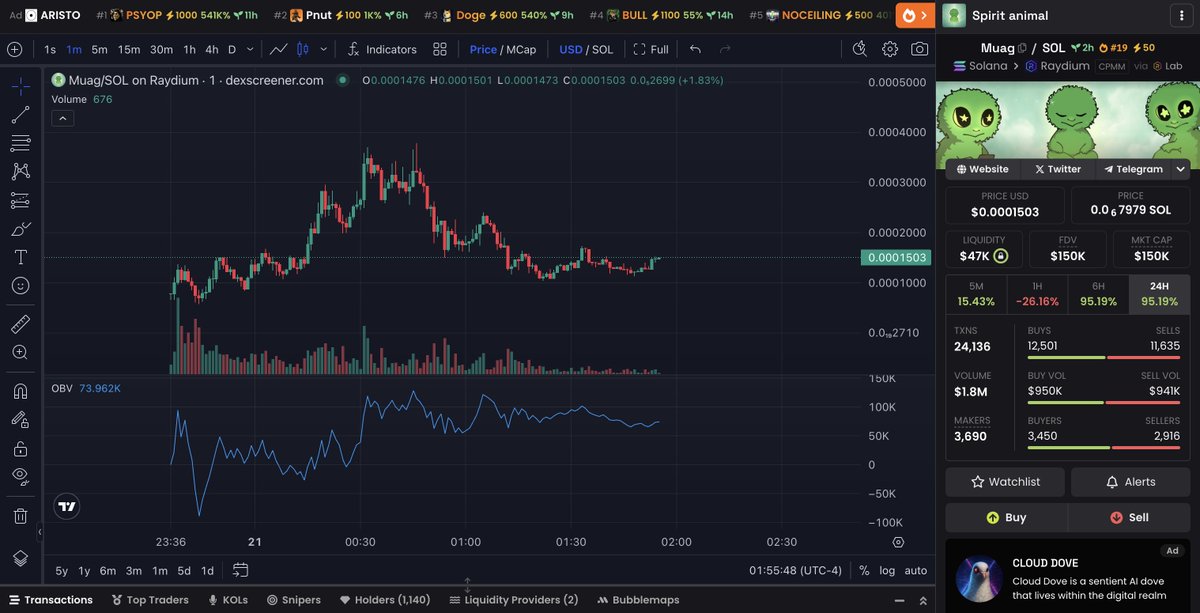Toggle stay in drawing mode
The width and height of the screenshot is (1200, 613).
tap(20, 420)
